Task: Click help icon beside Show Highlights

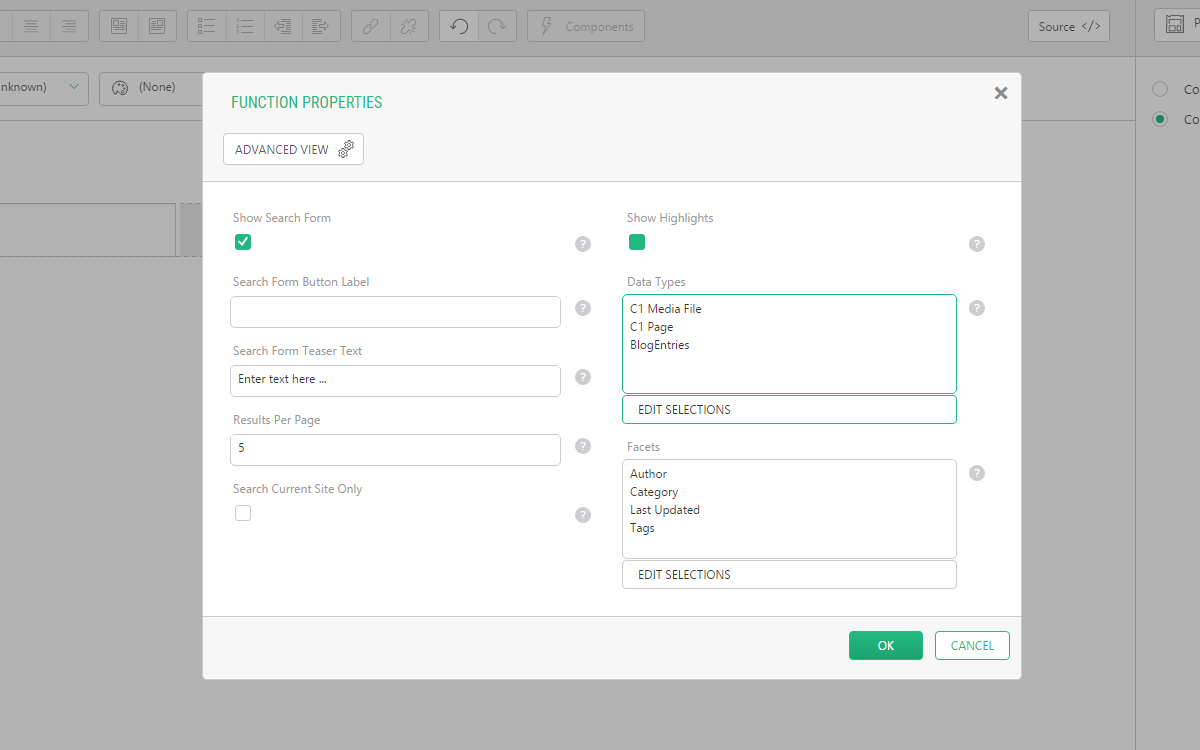Action: tap(977, 244)
